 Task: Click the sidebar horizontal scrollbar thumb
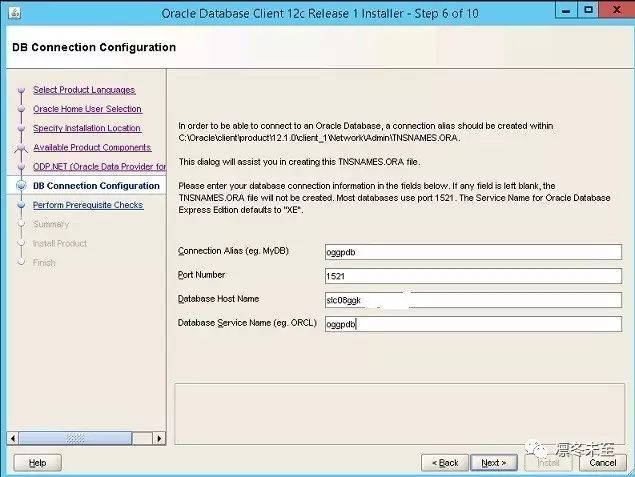coord(75,438)
